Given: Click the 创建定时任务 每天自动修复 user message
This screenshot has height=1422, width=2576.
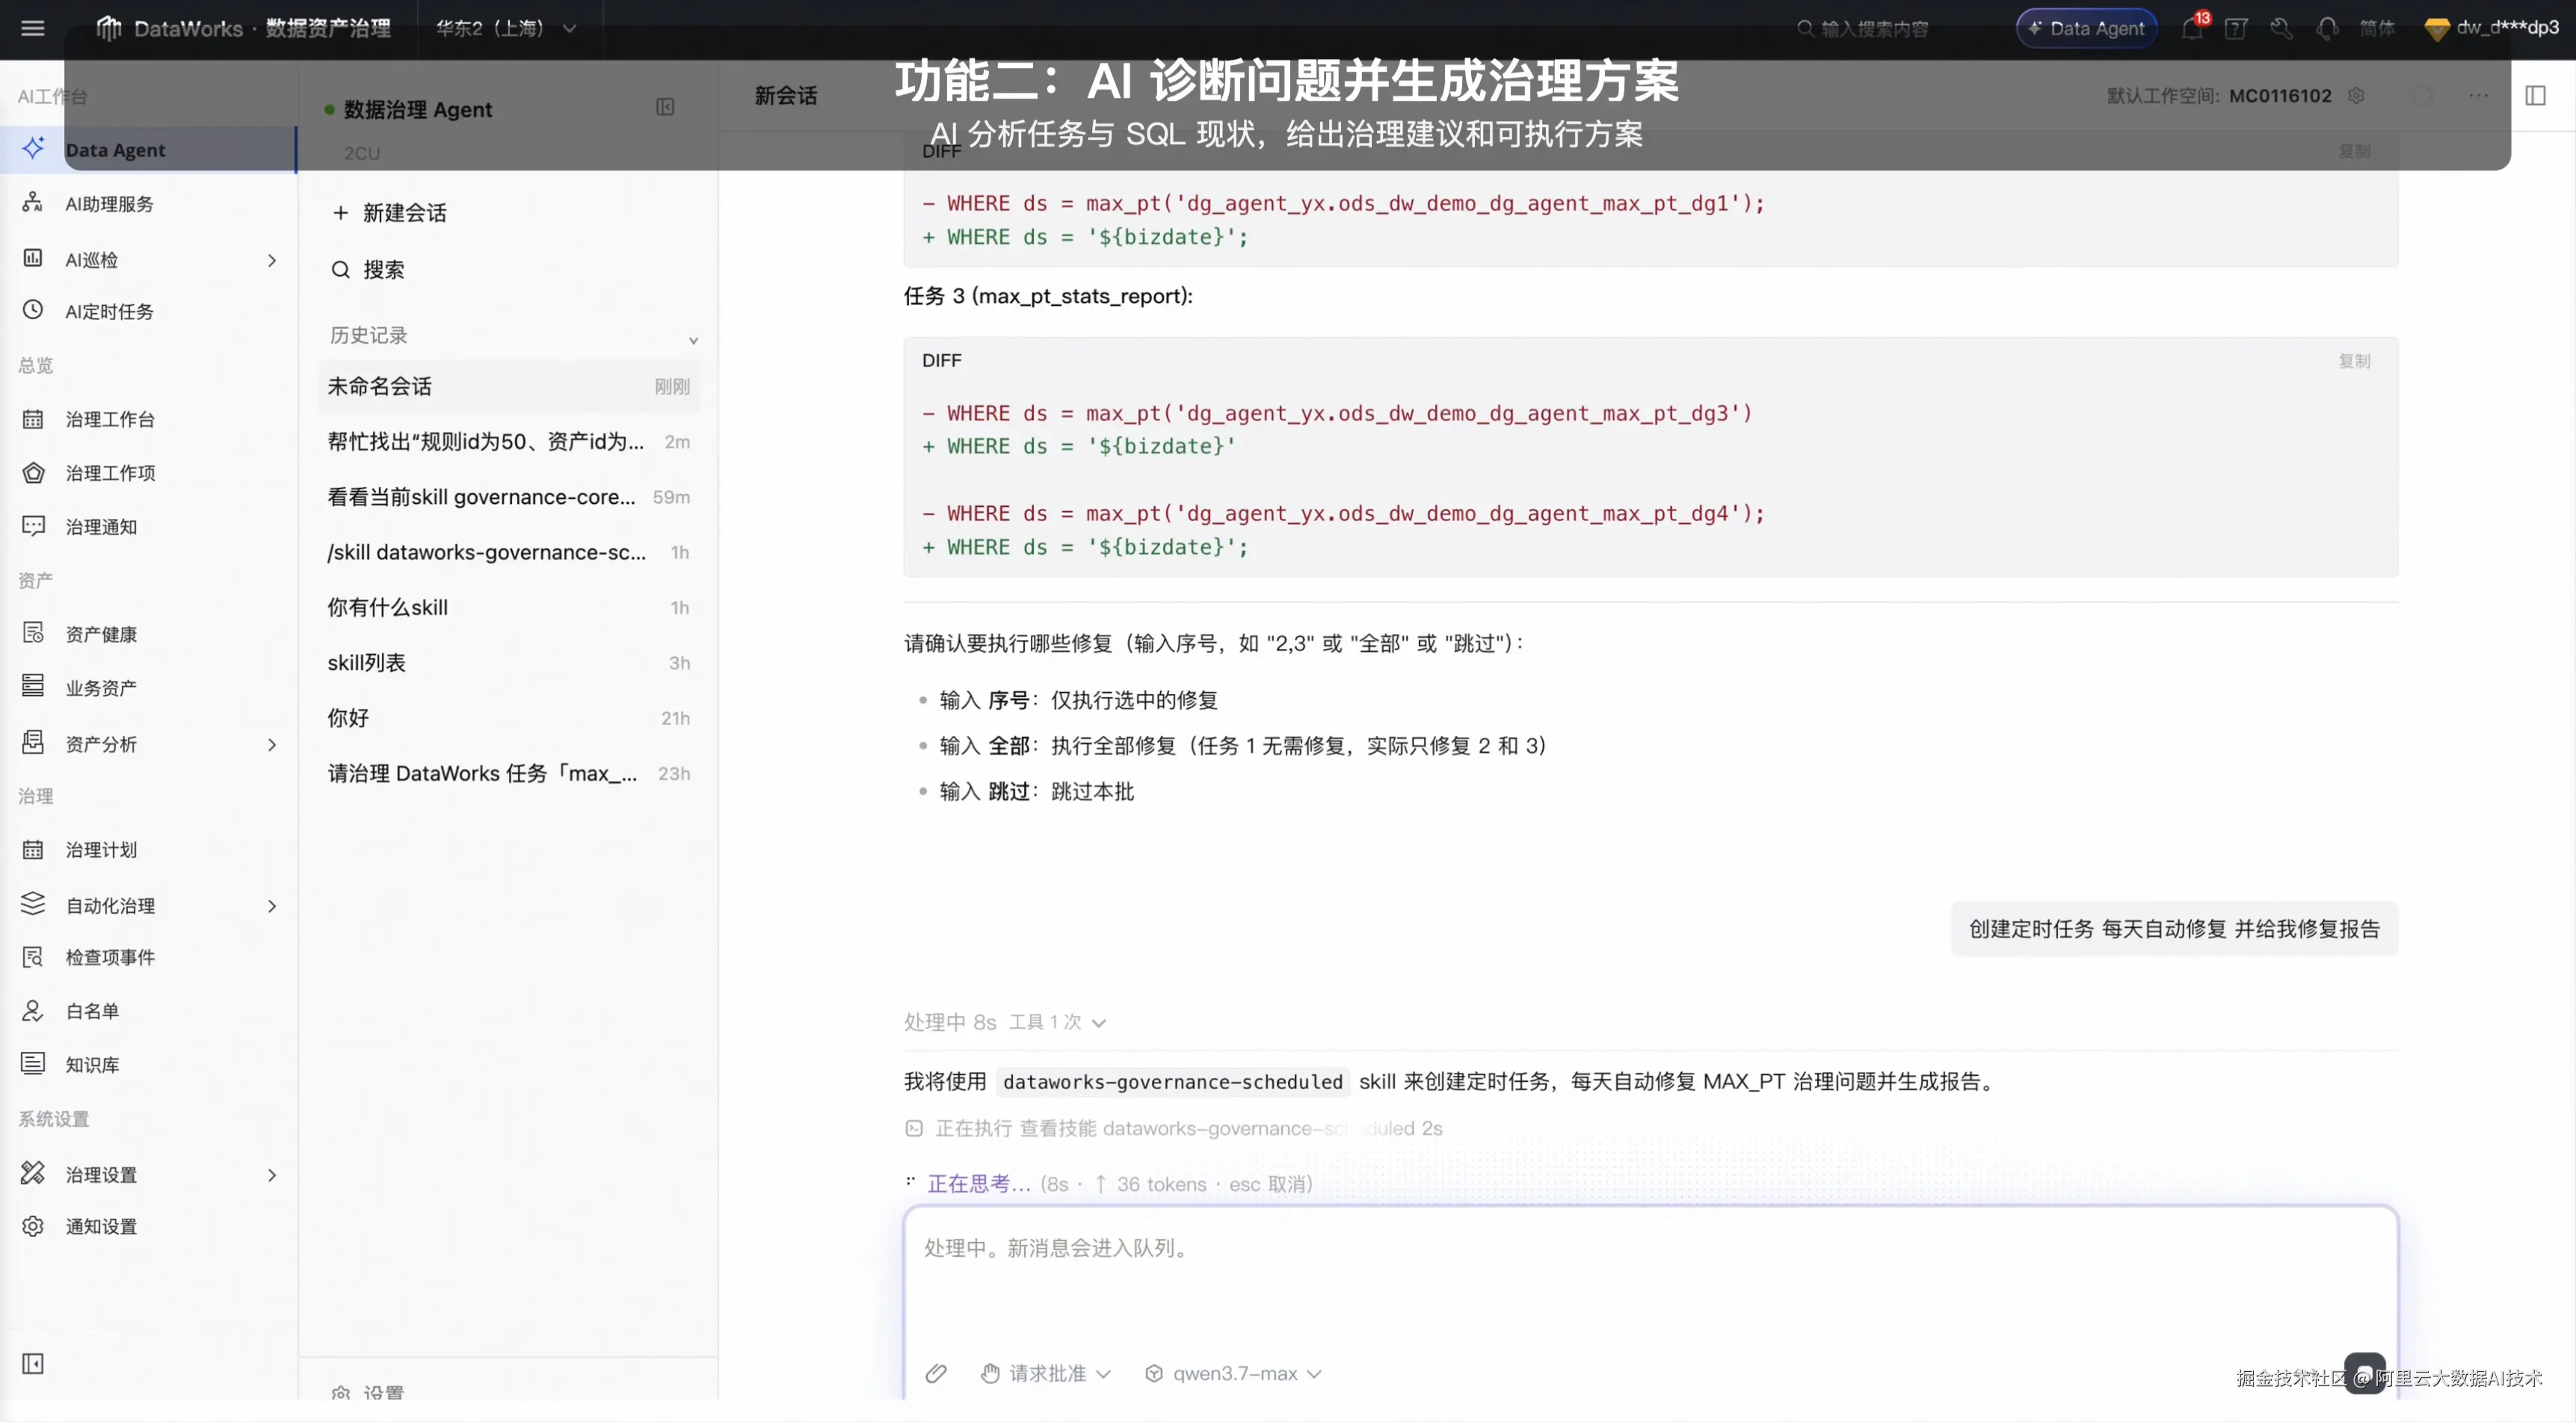Looking at the screenshot, I should tap(2174, 929).
